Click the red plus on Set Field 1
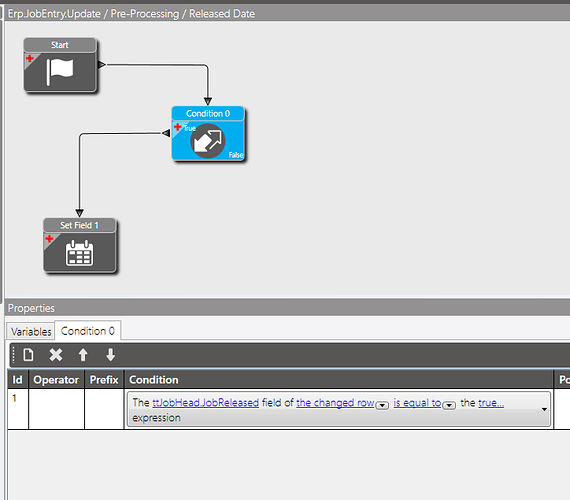 coord(49,239)
